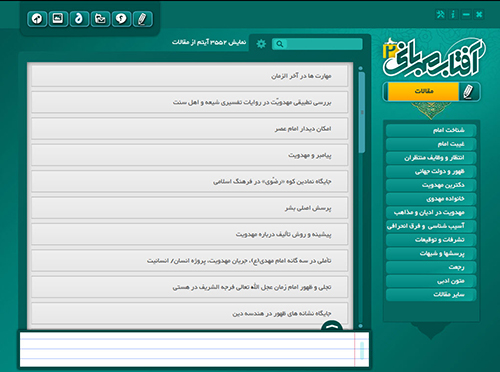Screen dimensions: 500x372
Task: Click the scroll-up dot at the top of the article list scrollbar
Action: point(361,68)
